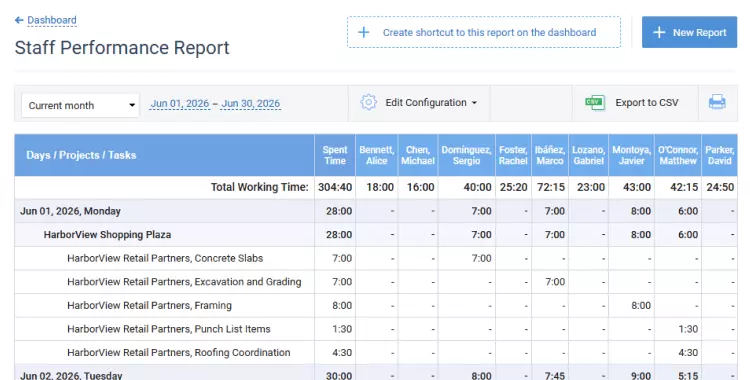This screenshot has width=750, height=380.
Task: Open the Current month period dropdown
Action: (x=80, y=105)
